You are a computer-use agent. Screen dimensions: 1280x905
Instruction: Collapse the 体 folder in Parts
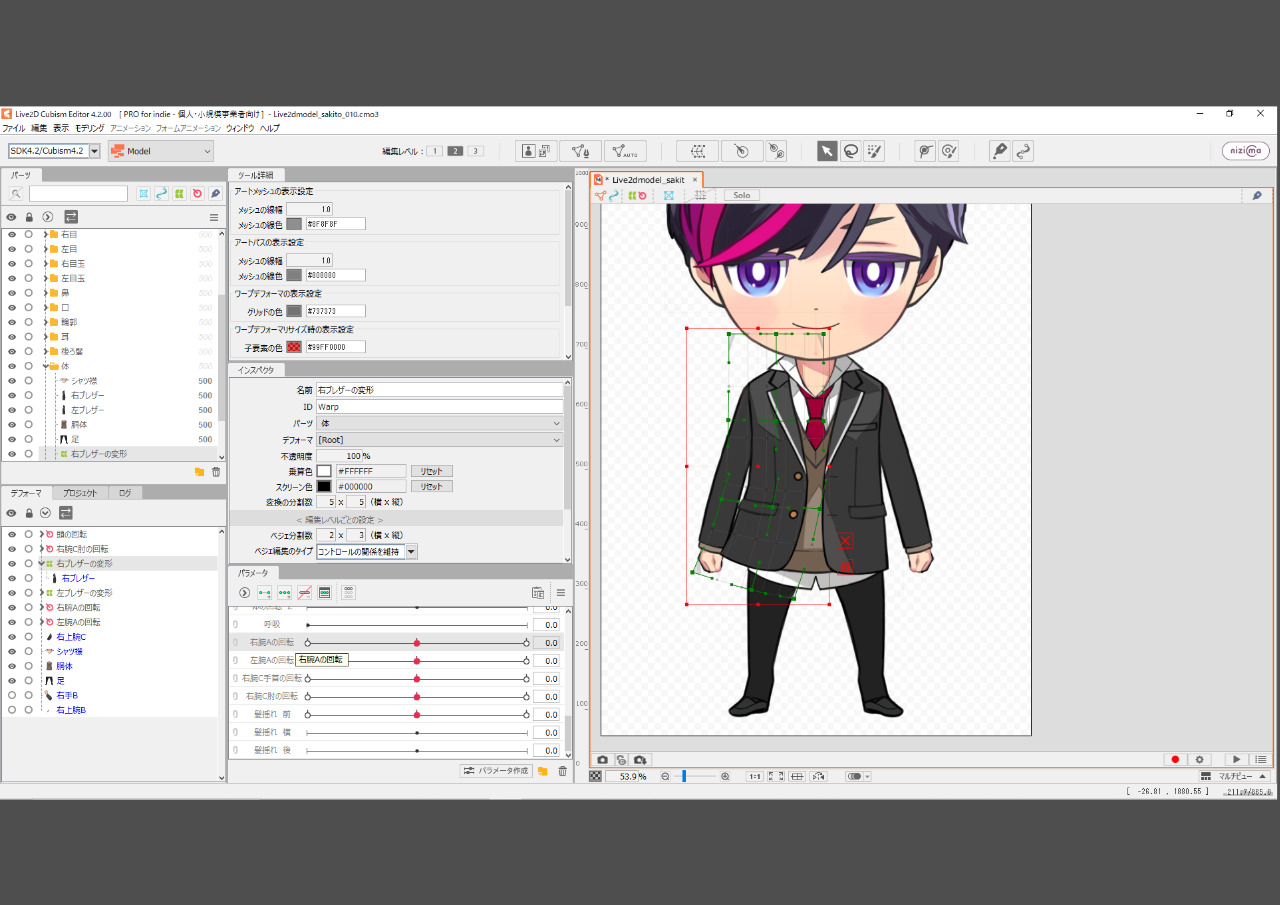(44, 366)
